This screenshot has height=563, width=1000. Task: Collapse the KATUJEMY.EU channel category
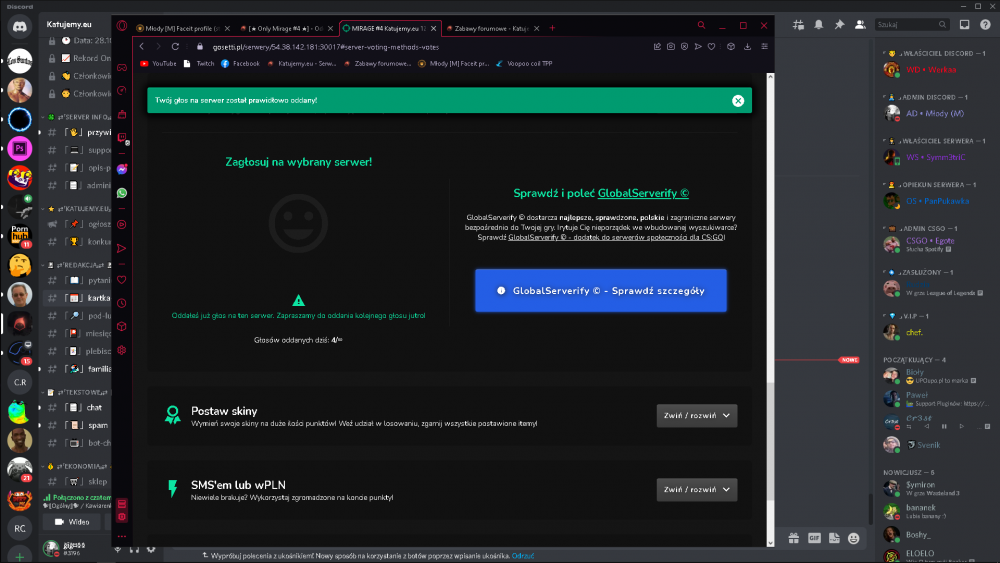(77, 208)
